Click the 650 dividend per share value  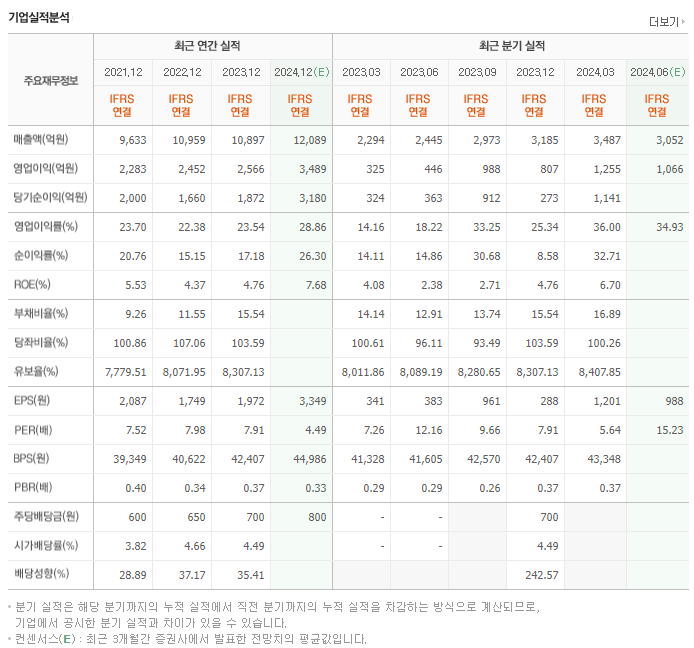[x=197, y=517]
